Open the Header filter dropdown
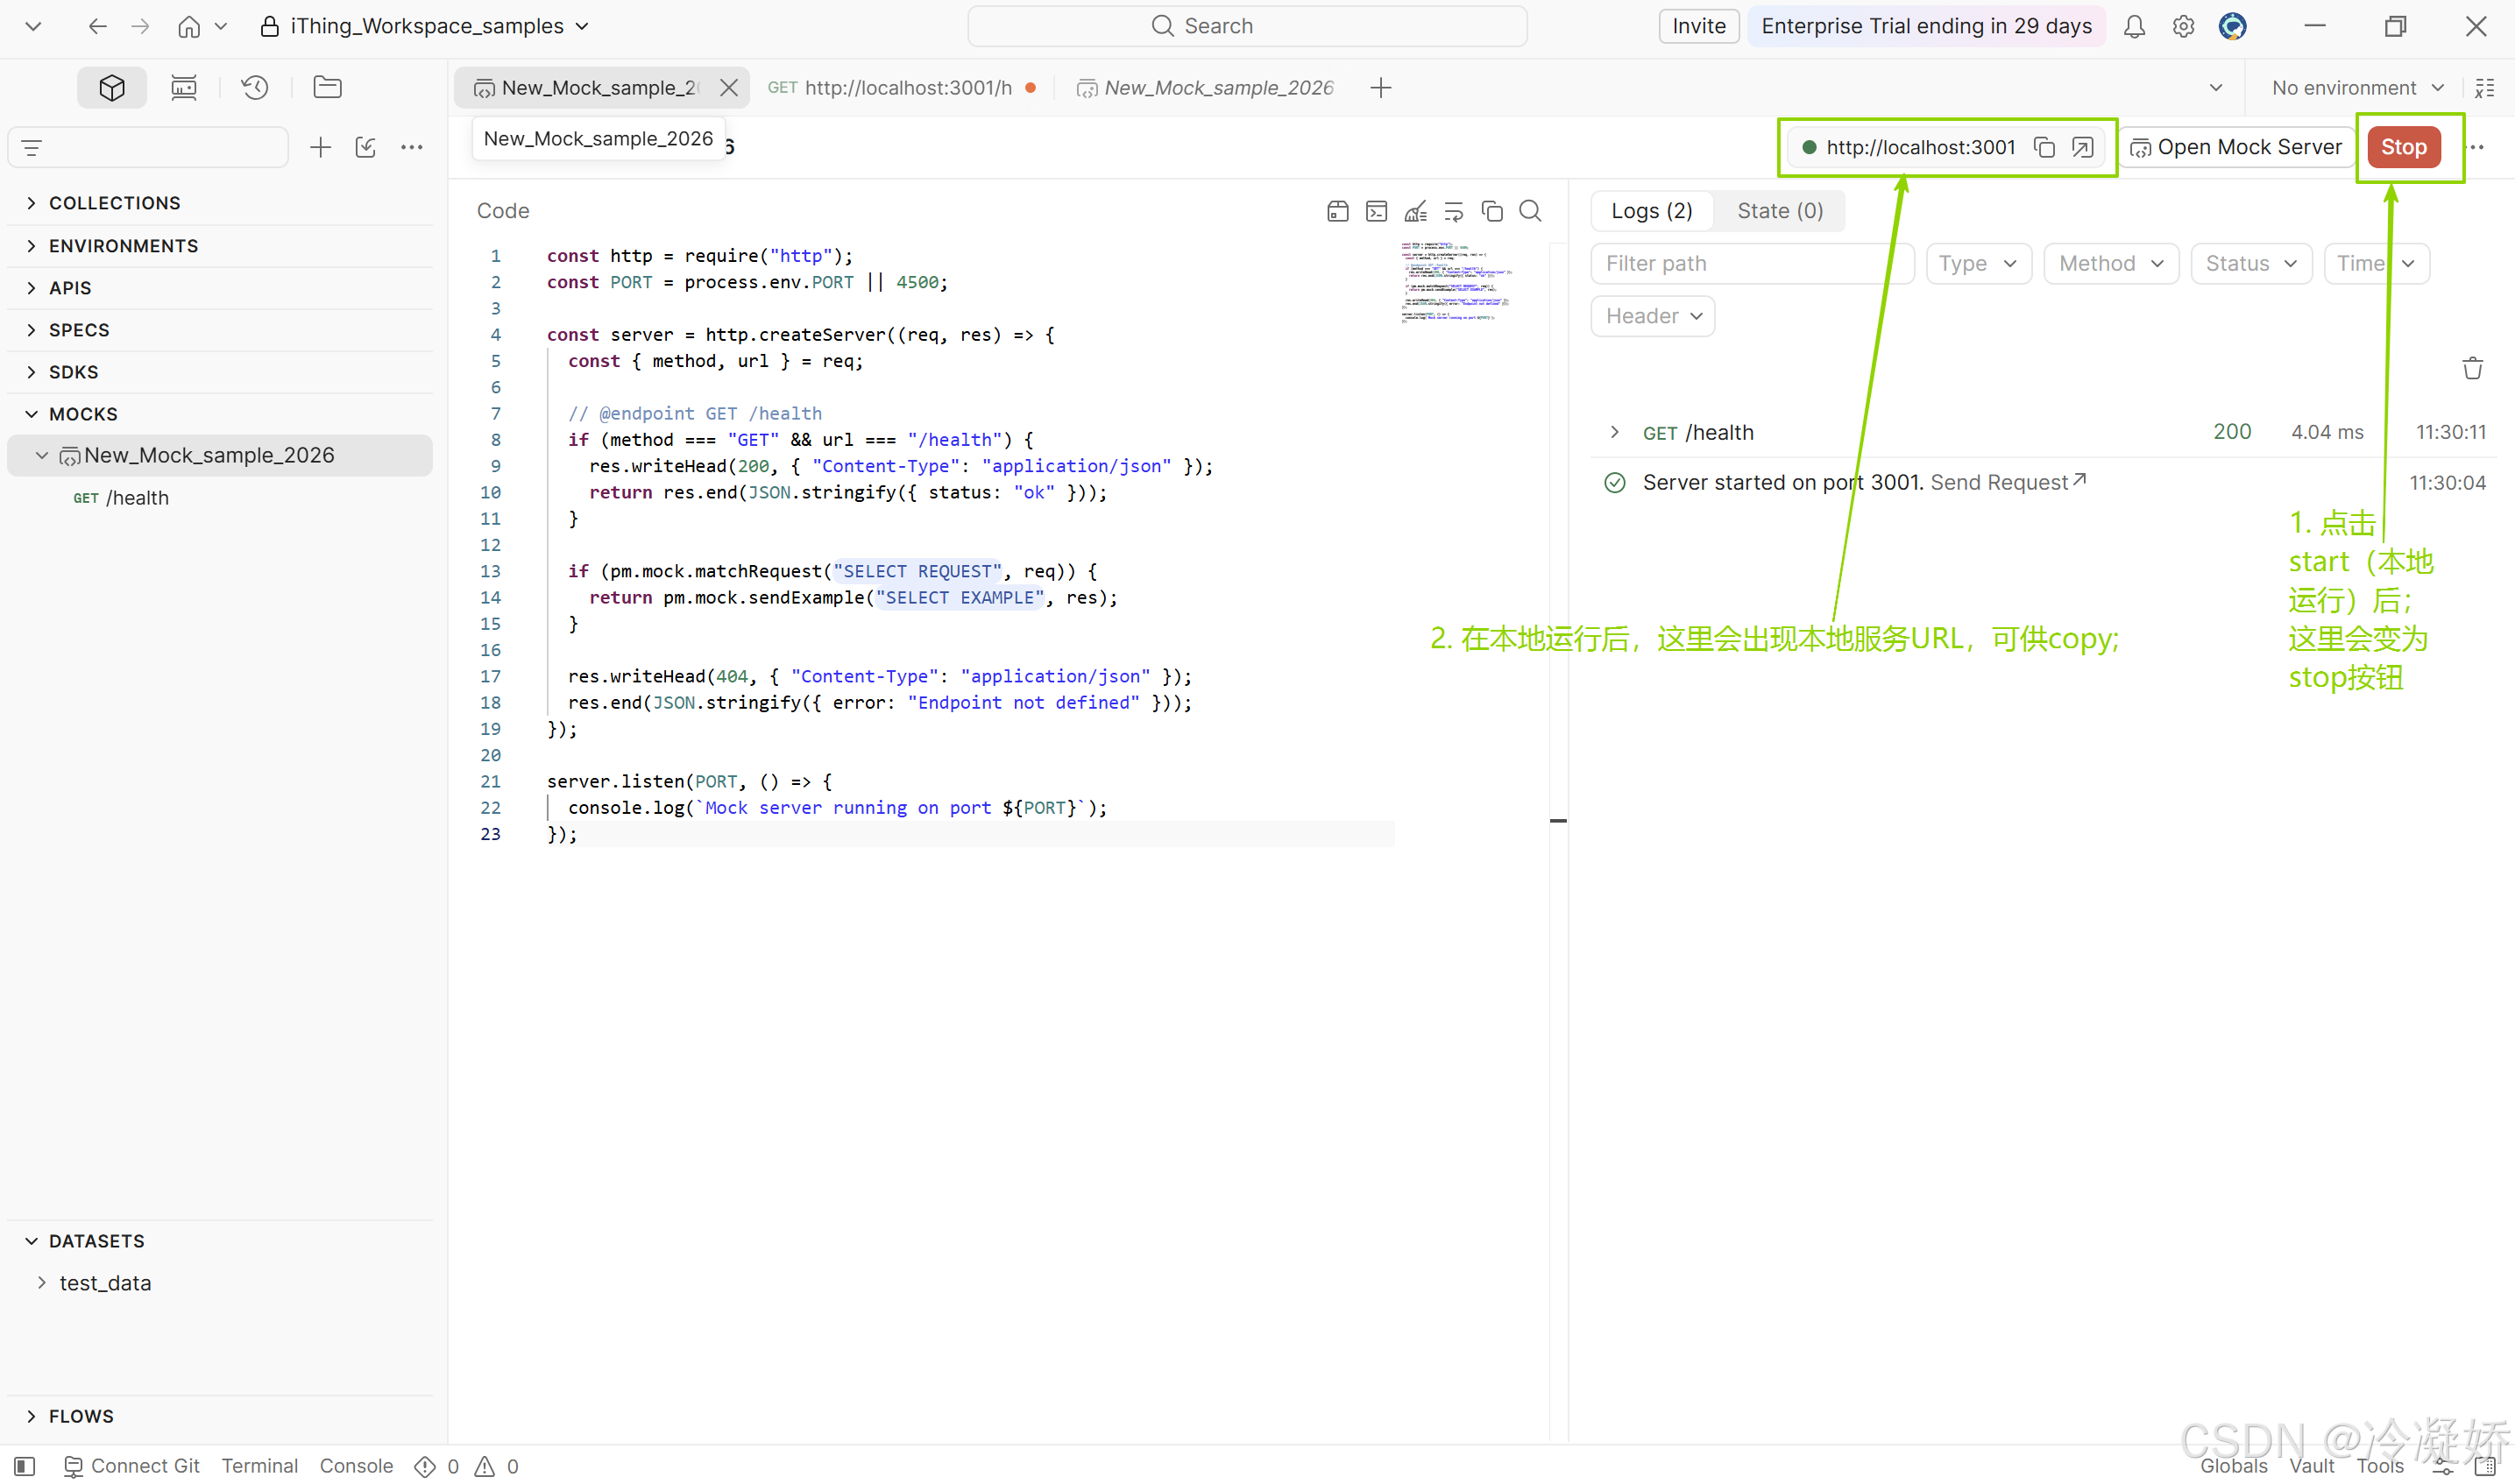 click(1652, 316)
